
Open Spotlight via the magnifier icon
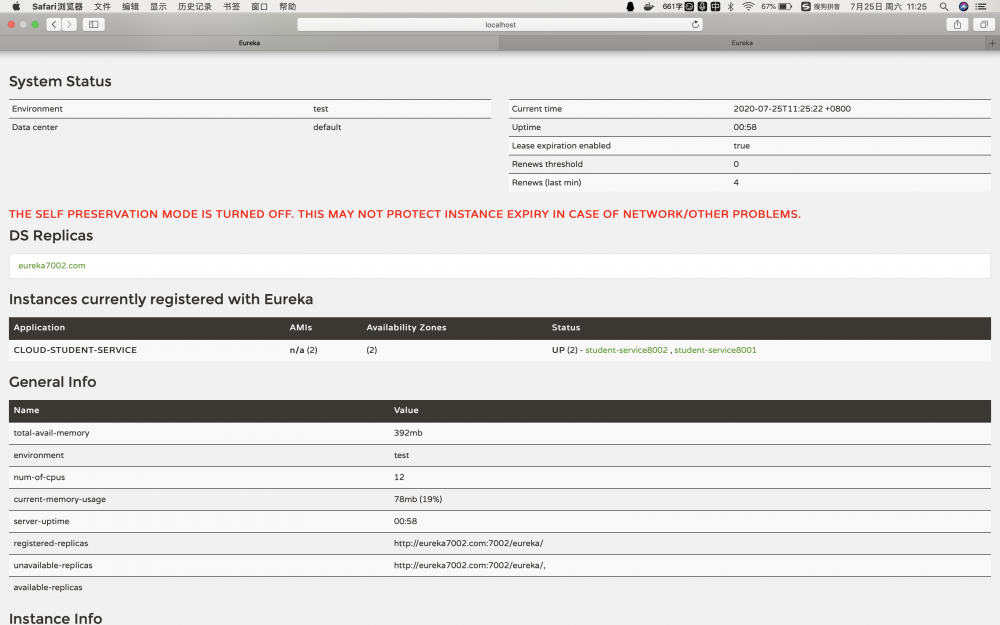[942, 6]
